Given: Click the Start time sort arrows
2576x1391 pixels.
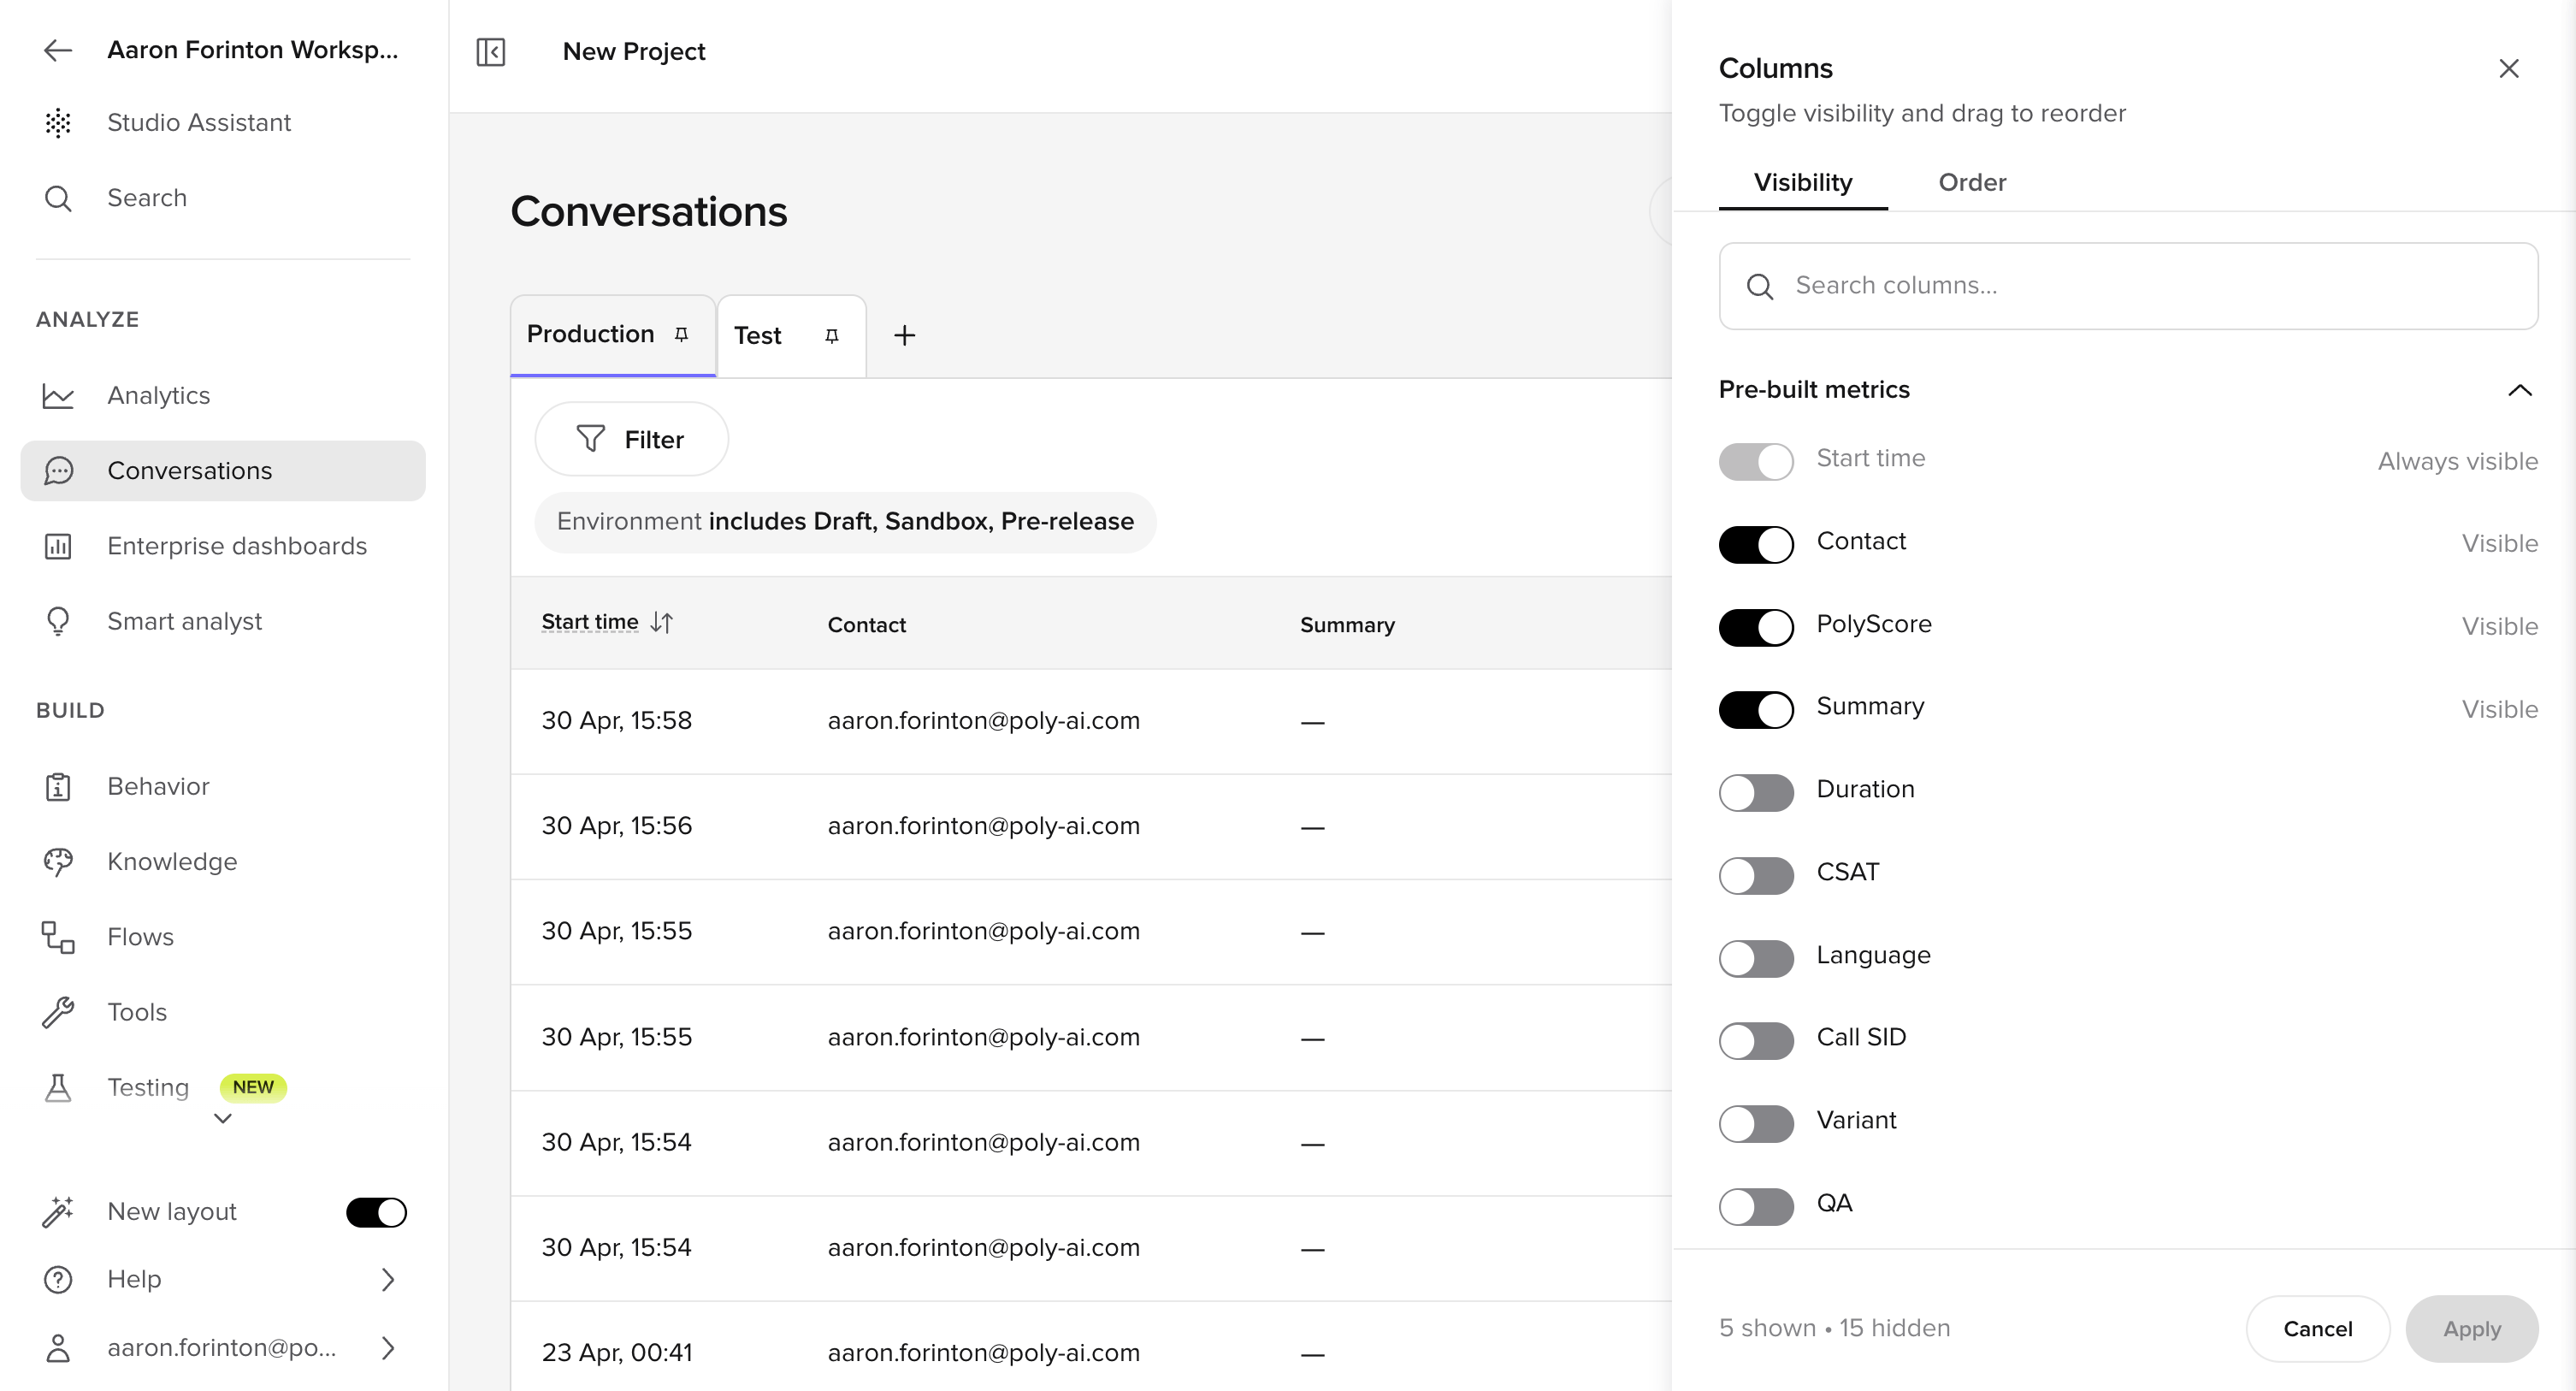Looking at the screenshot, I should coord(662,622).
